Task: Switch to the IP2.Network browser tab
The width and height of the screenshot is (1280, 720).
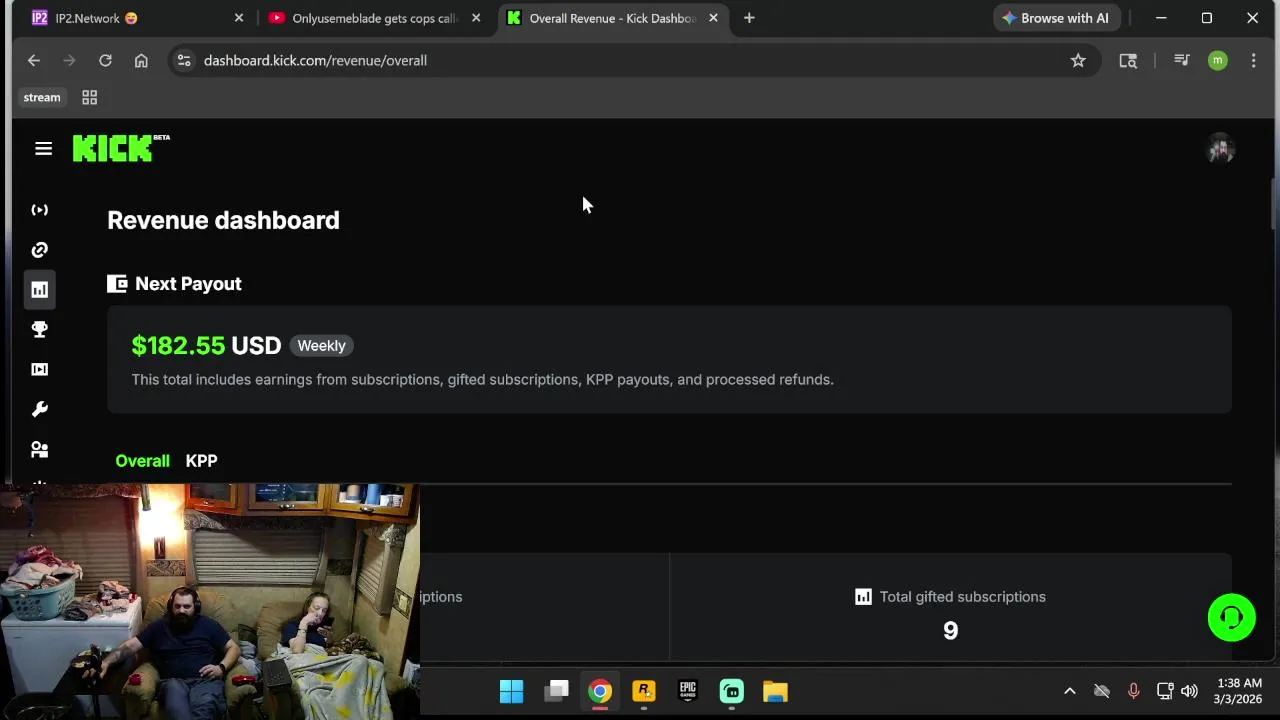Action: pyautogui.click(x=138, y=18)
